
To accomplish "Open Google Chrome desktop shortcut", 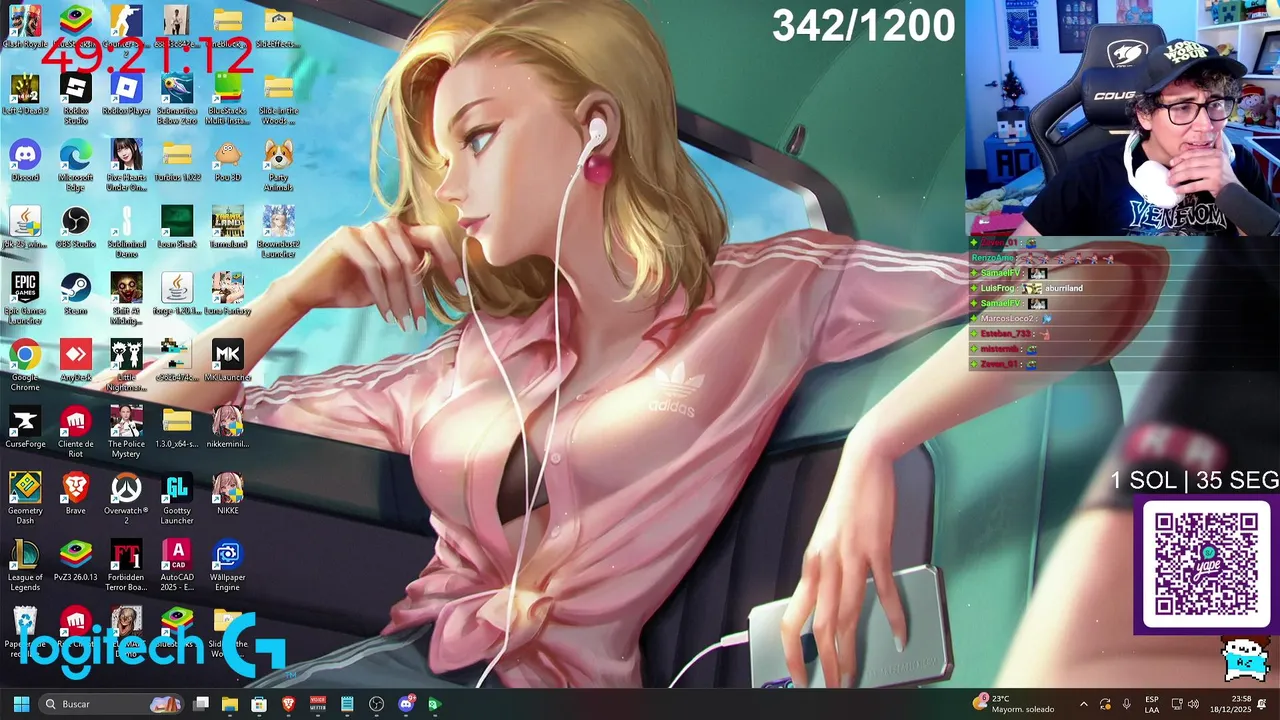I will point(25,365).
